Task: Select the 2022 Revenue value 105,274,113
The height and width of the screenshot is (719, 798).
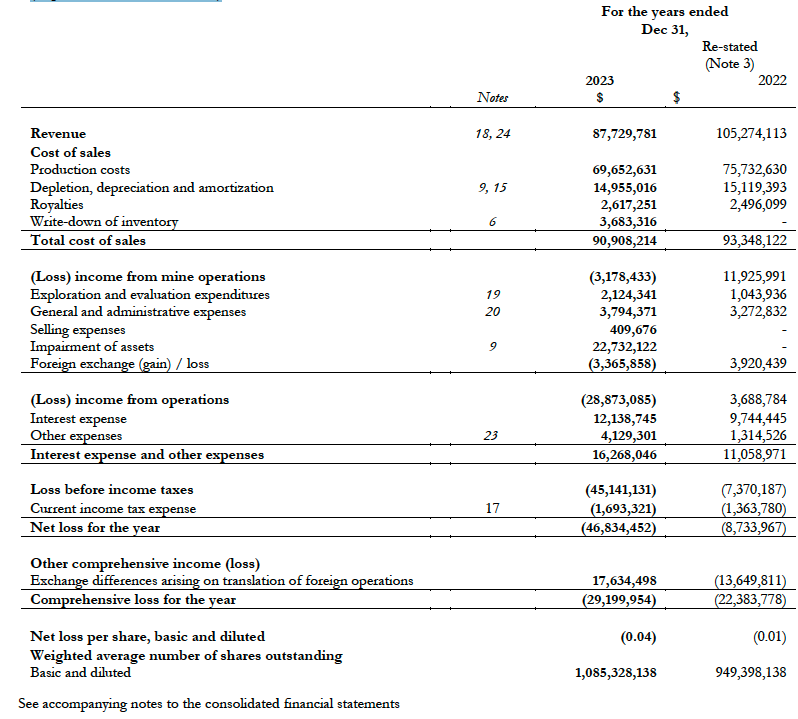Action: pos(744,133)
